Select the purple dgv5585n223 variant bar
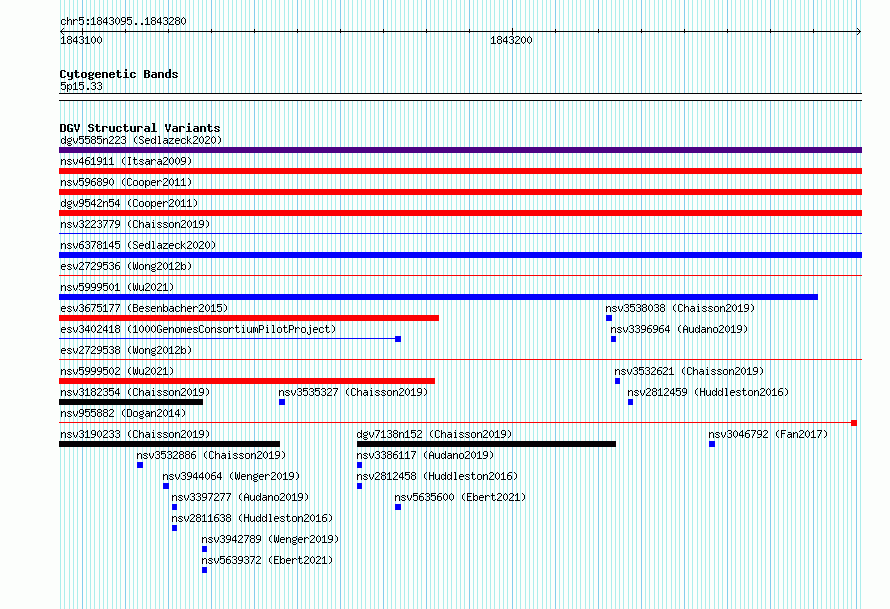The image size is (890, 609). (460, 150)
